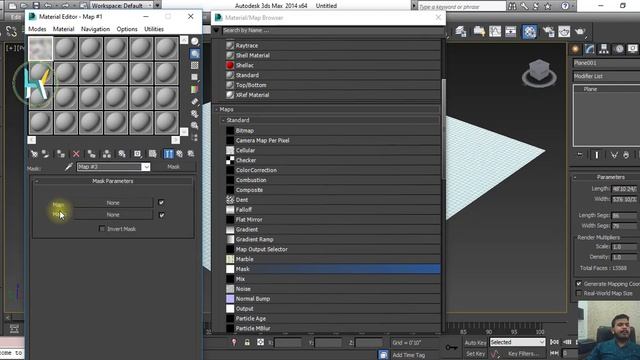
Task: Select the Noise map
Action: [x=333, y=289]
